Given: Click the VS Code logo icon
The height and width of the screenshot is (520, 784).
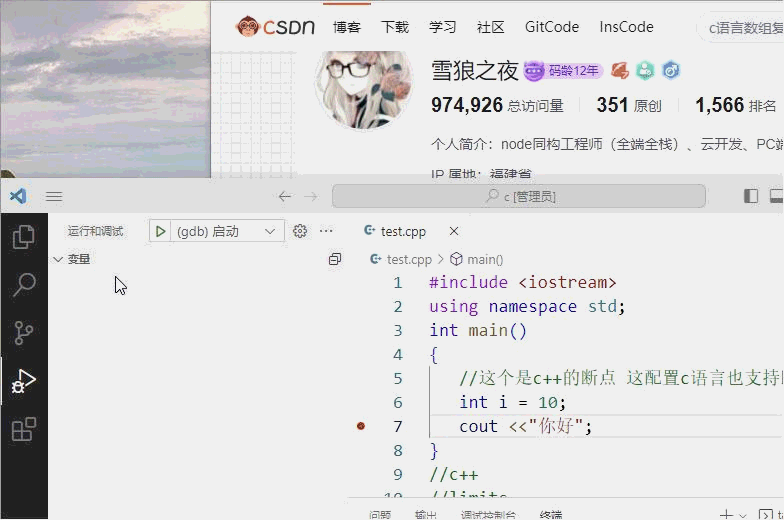Looking at the screenshot, I should tap(18, 196).
